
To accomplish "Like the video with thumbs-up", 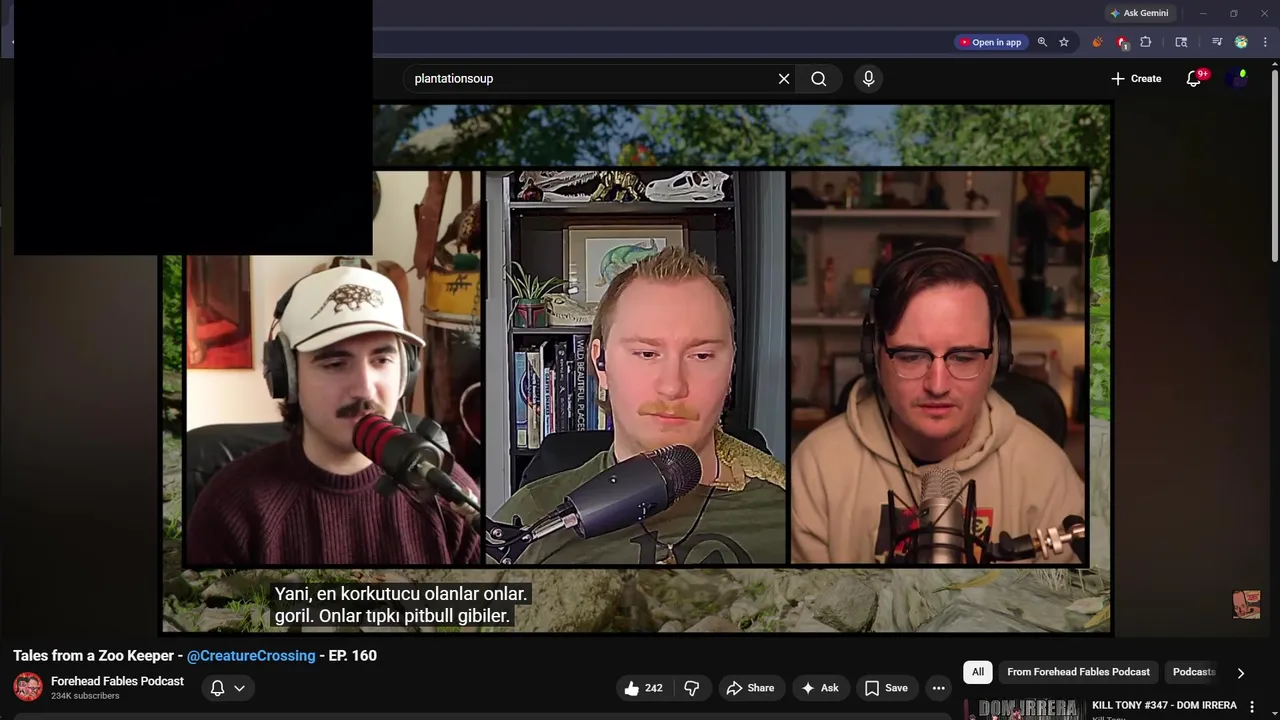I will [x=643, y=688].
